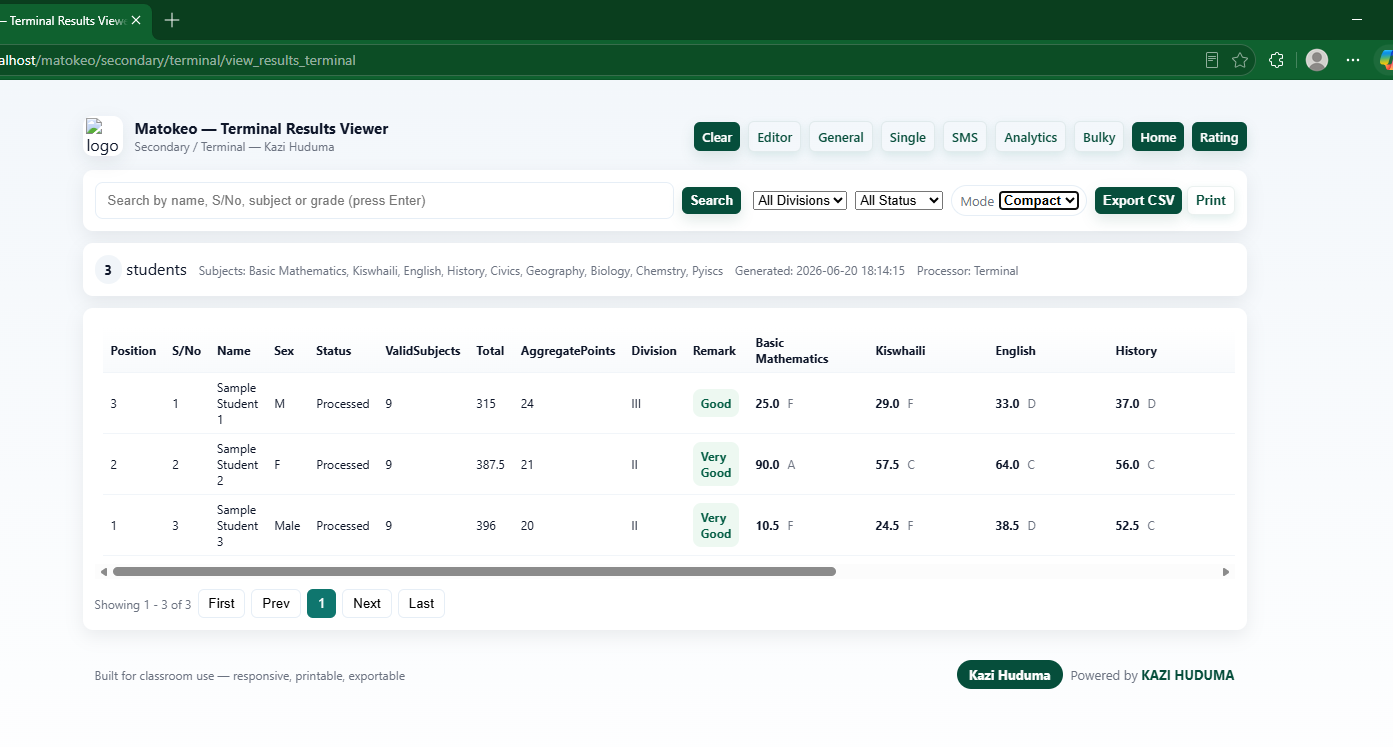Screen dimensions: 1393x747
Task: Click the KAZI HUDUMA footer link
Action: 1188,675
